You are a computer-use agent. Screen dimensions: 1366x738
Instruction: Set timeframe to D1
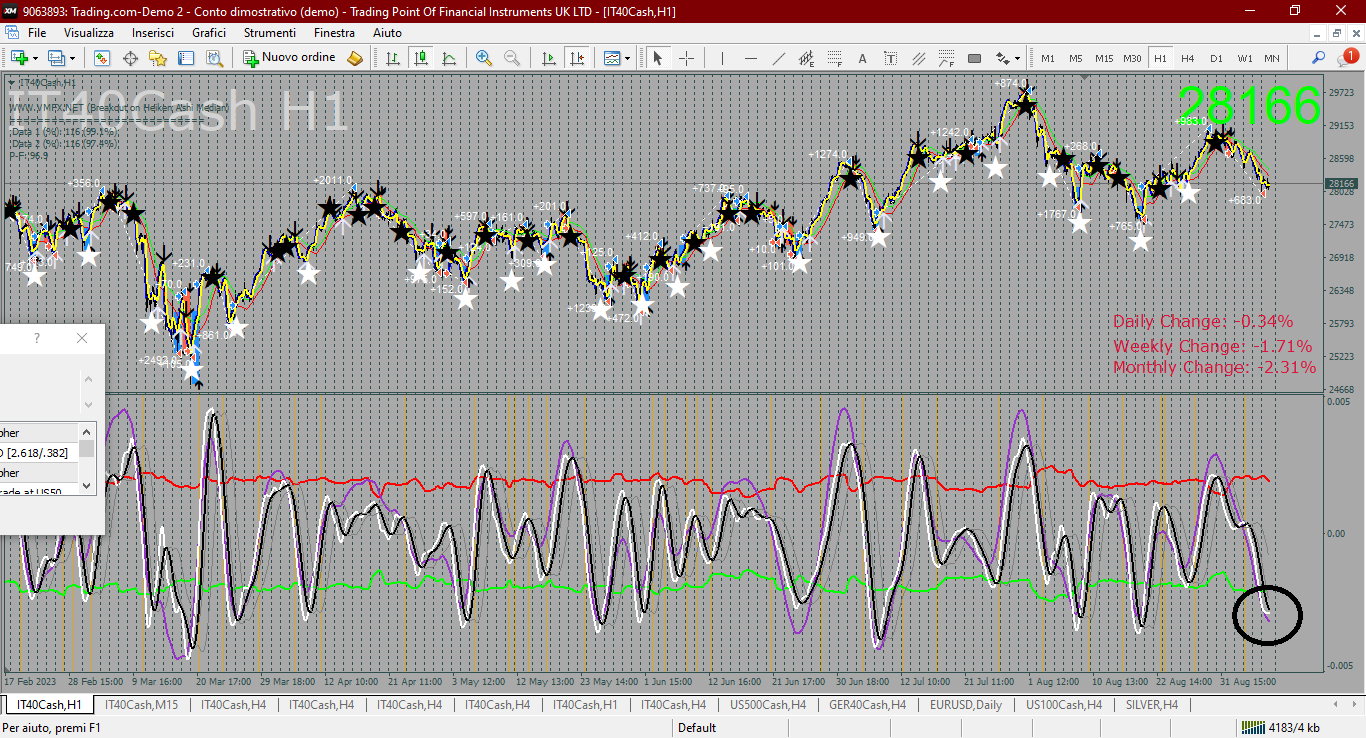(x=1216, y=58)
